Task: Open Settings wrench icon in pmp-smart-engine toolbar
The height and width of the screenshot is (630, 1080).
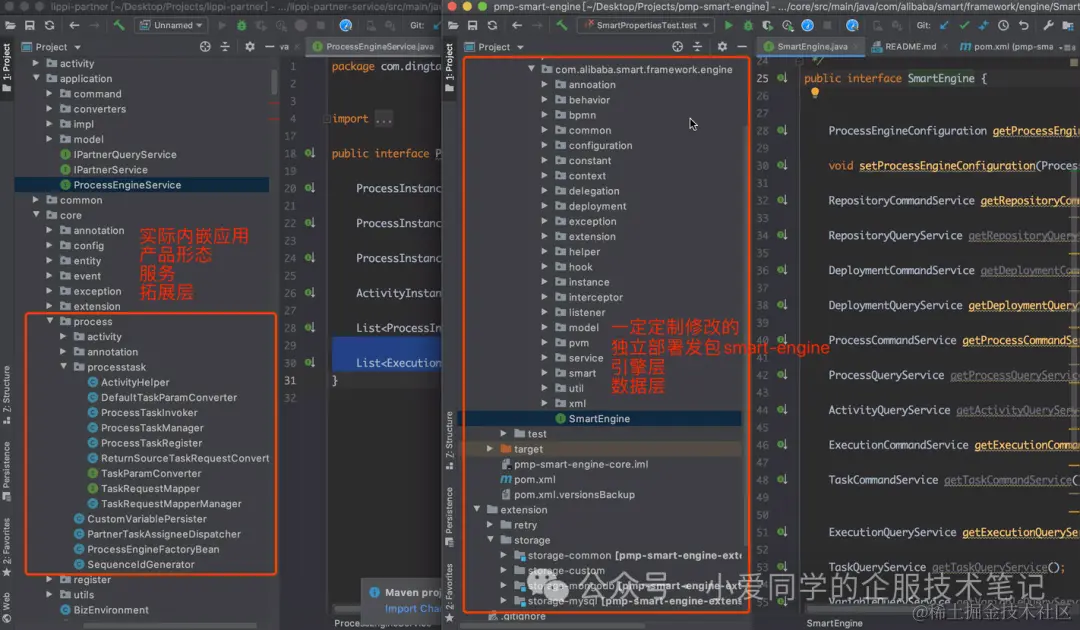Action: click(1048, 25)
